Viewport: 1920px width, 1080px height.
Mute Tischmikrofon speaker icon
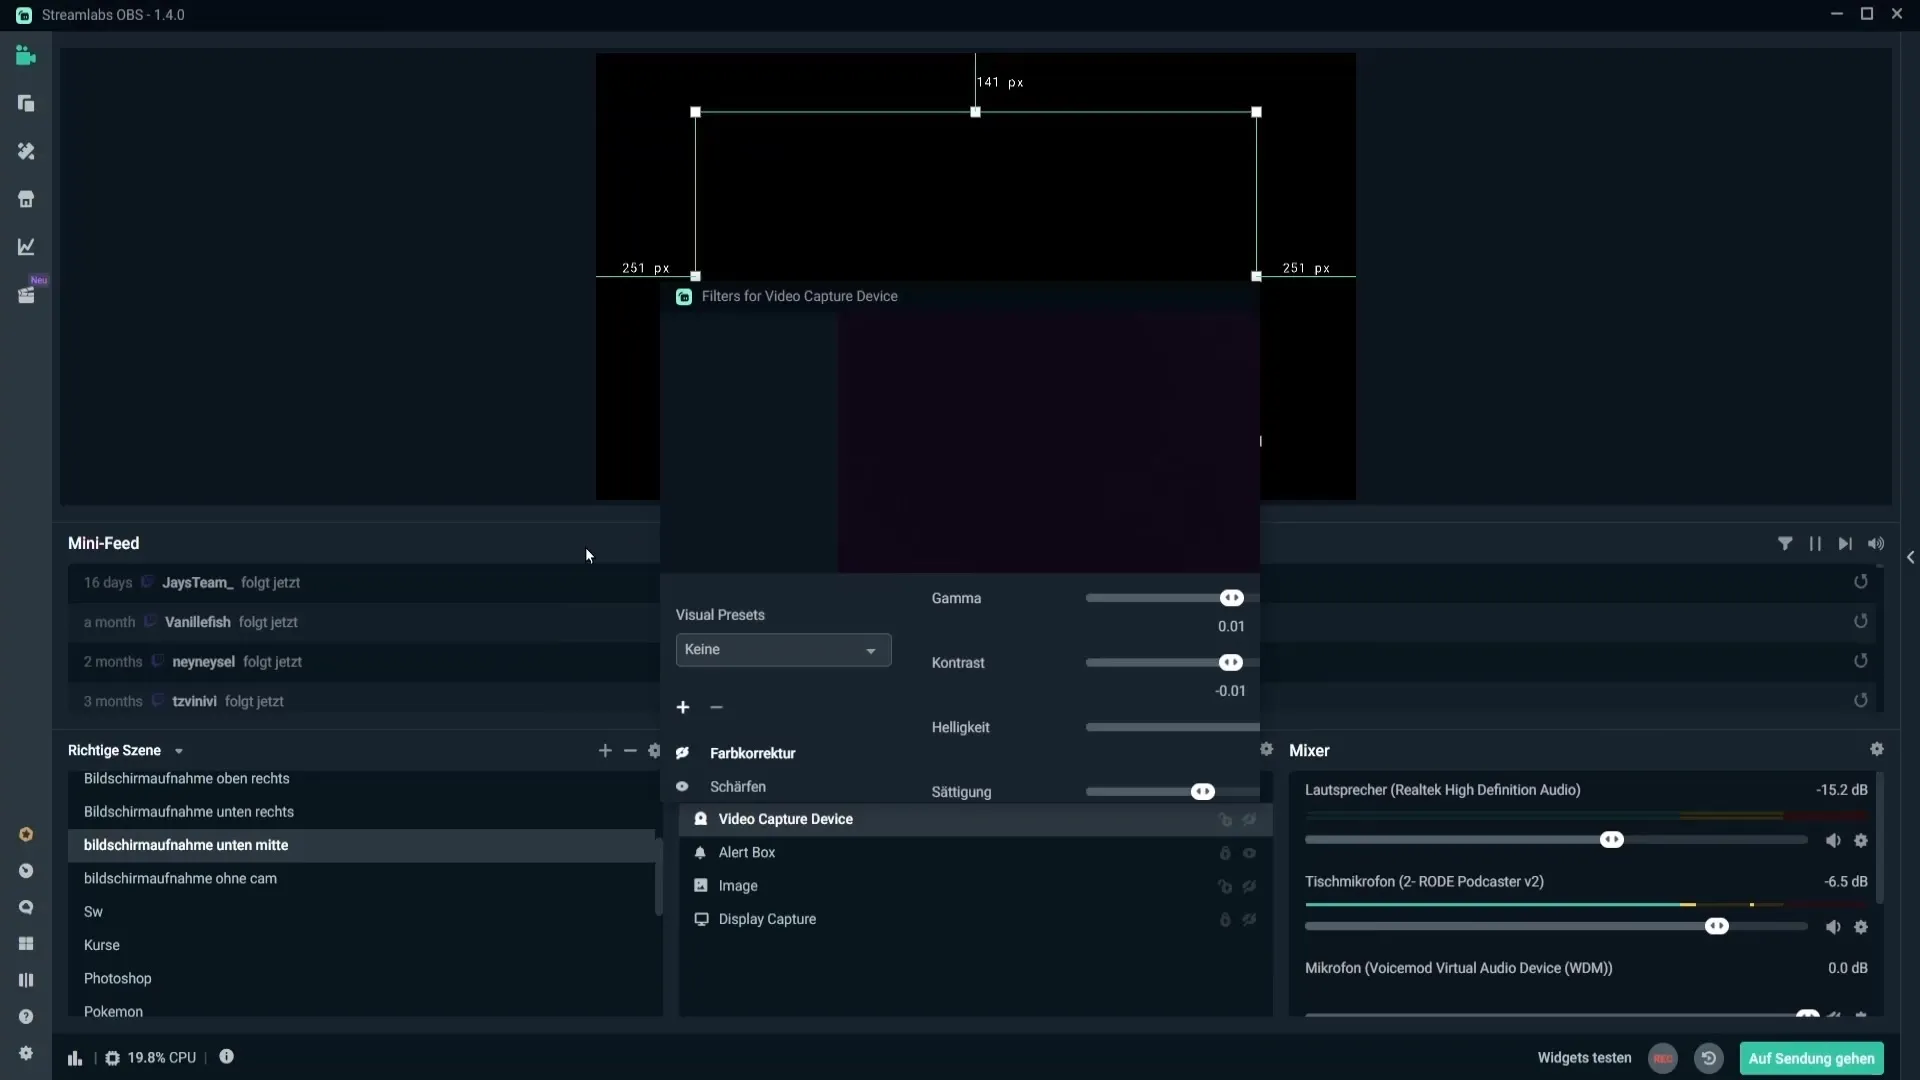tap(1832, 926)
